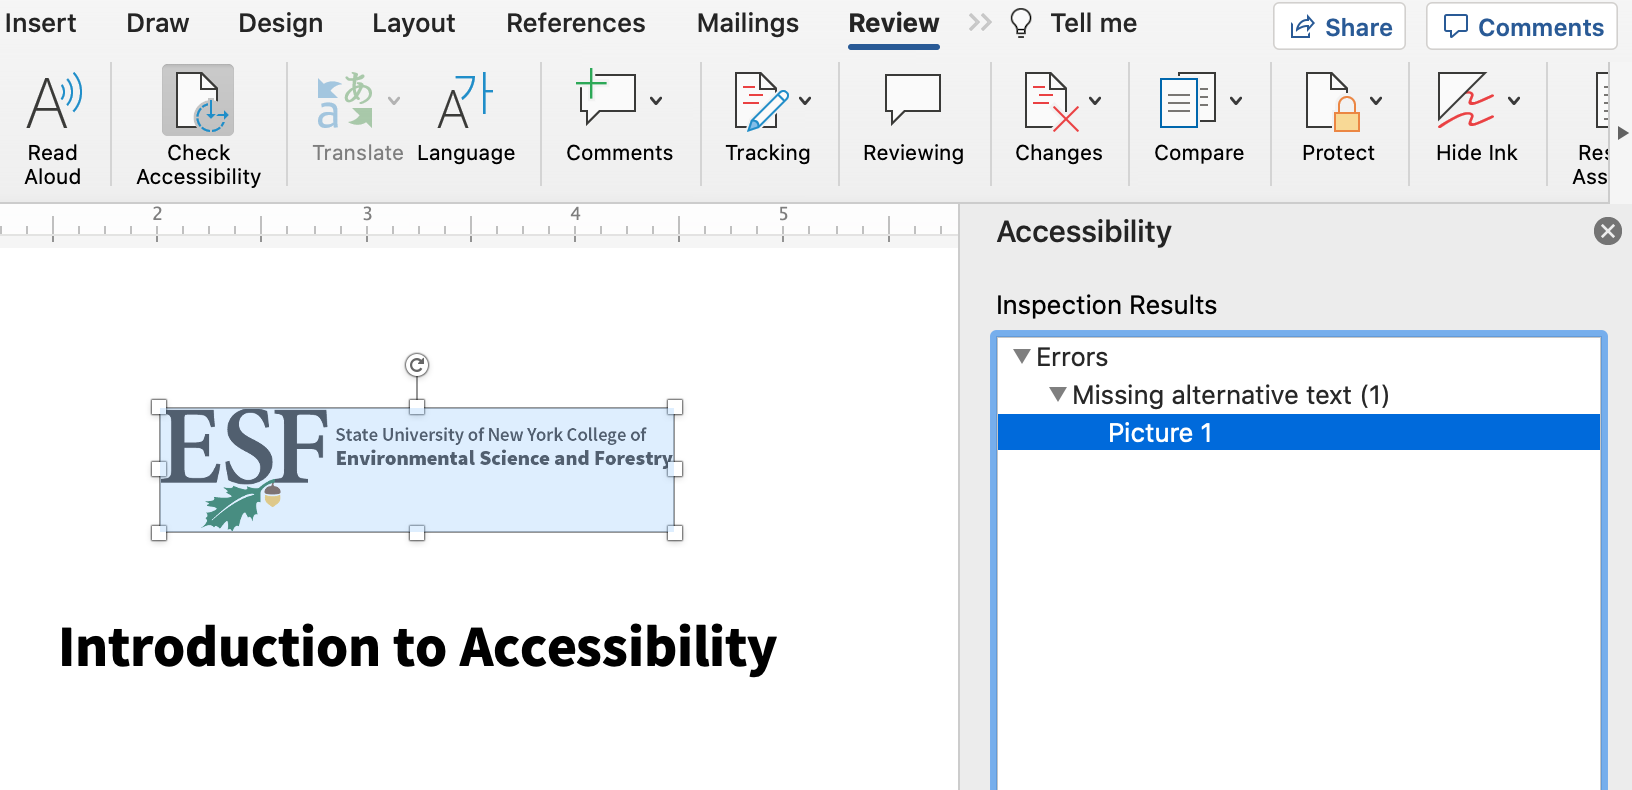Click the Compare documents icon
The width and height of the screenshot is (1632, 790).
(x=1188, y=100)
